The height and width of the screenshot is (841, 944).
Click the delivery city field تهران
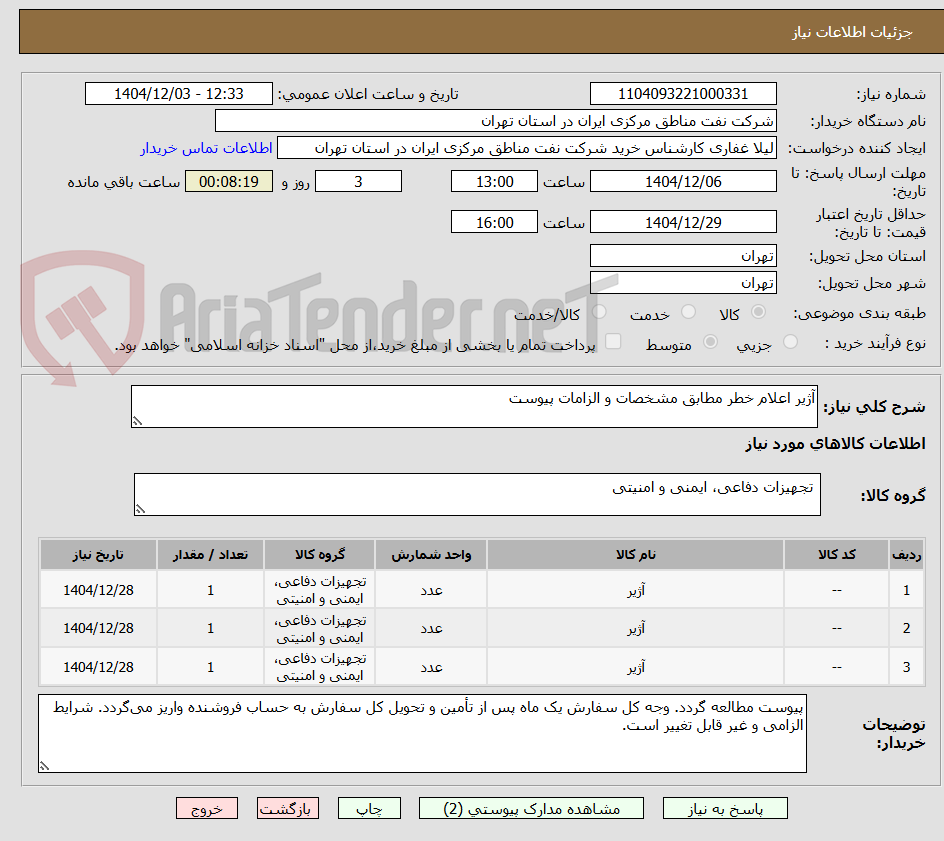683,283
